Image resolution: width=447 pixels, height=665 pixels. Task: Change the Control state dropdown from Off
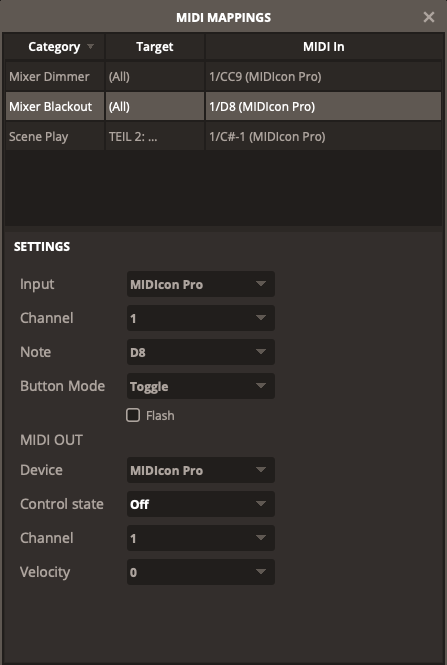pyautogui.click(x=201, y=504)
